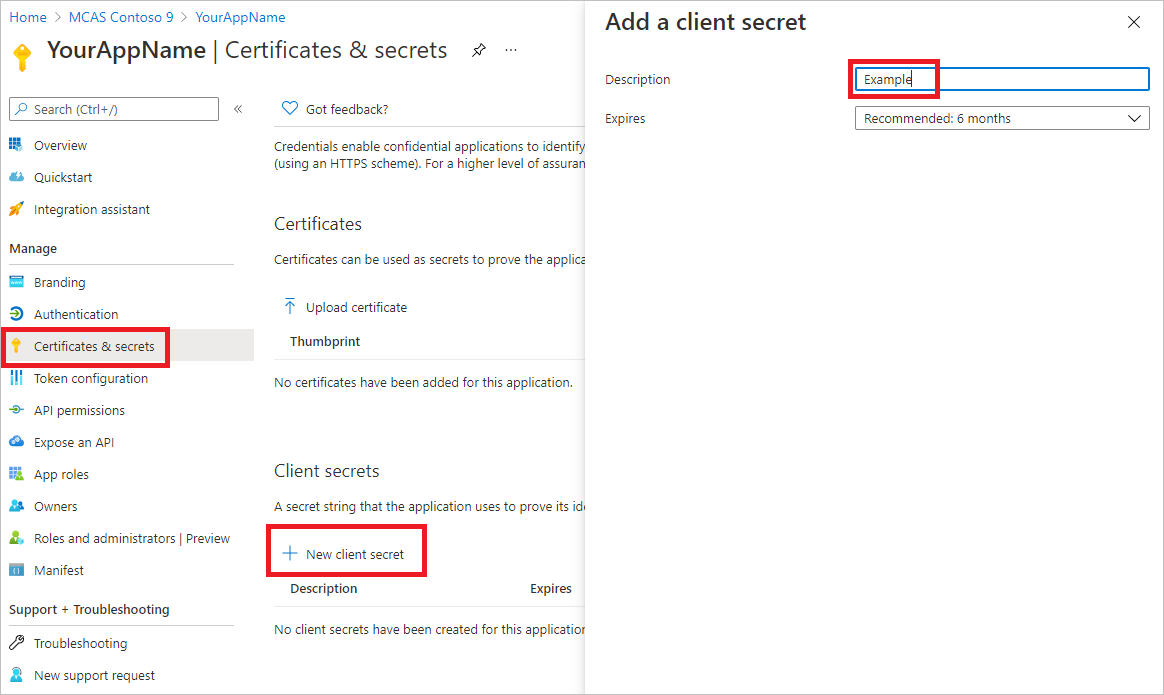This screenshot has width=1164, height=695.
Task: Click the New client secret plus icon
Action: [290, 553]
